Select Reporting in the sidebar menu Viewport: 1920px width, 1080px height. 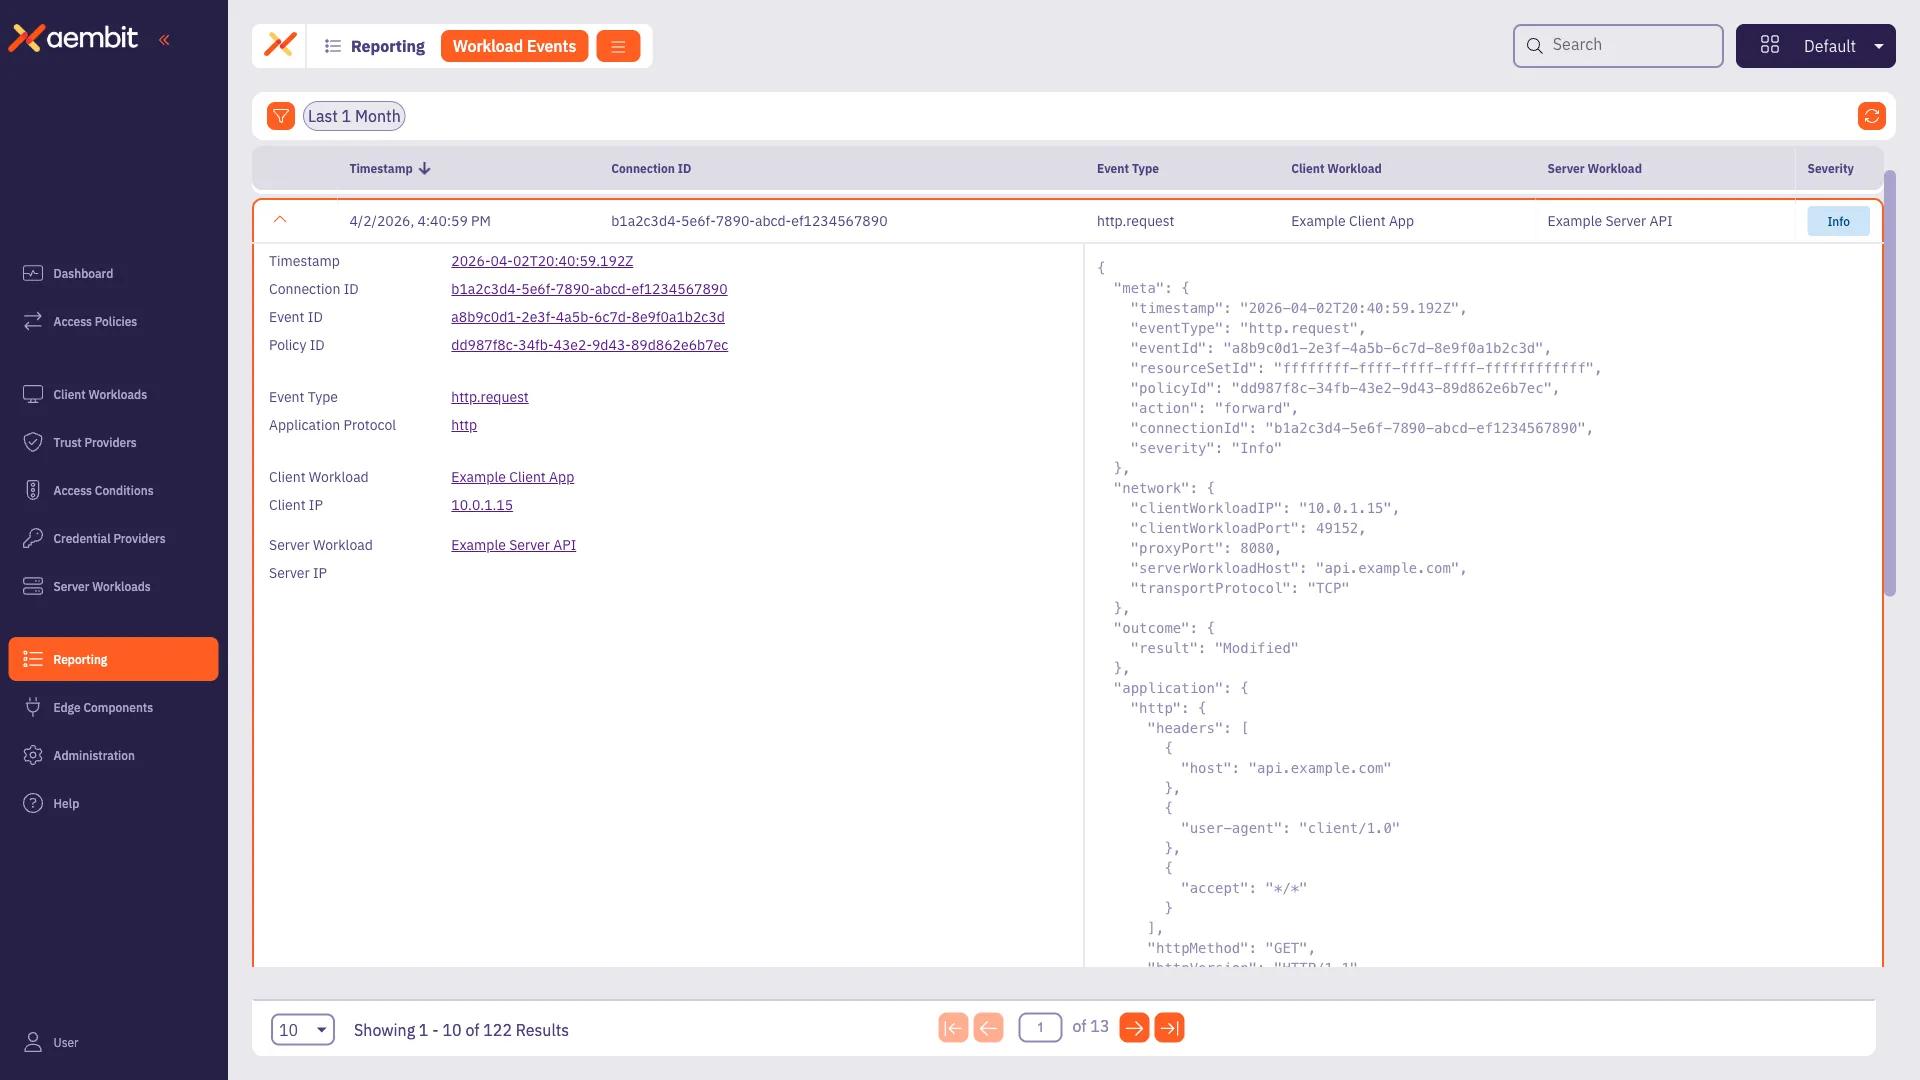[x=81, y=659]
